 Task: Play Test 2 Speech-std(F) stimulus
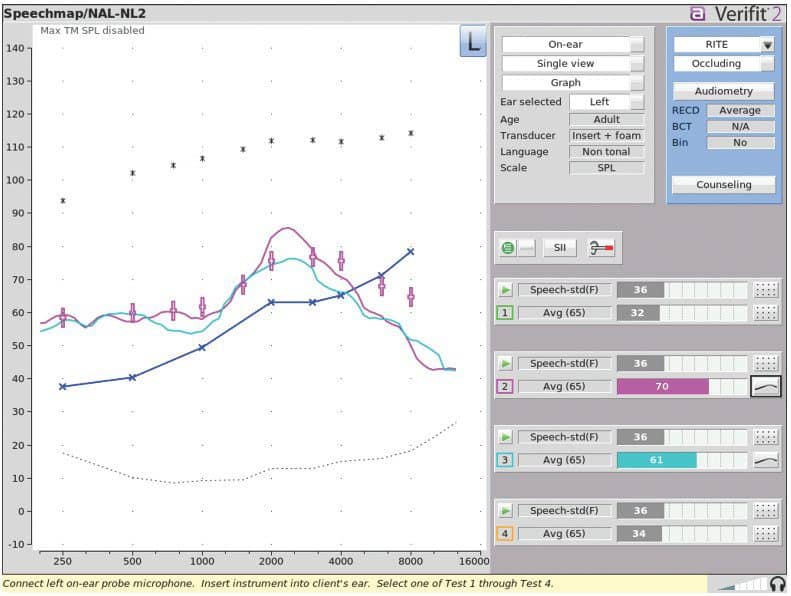click(x=505, y=363)
